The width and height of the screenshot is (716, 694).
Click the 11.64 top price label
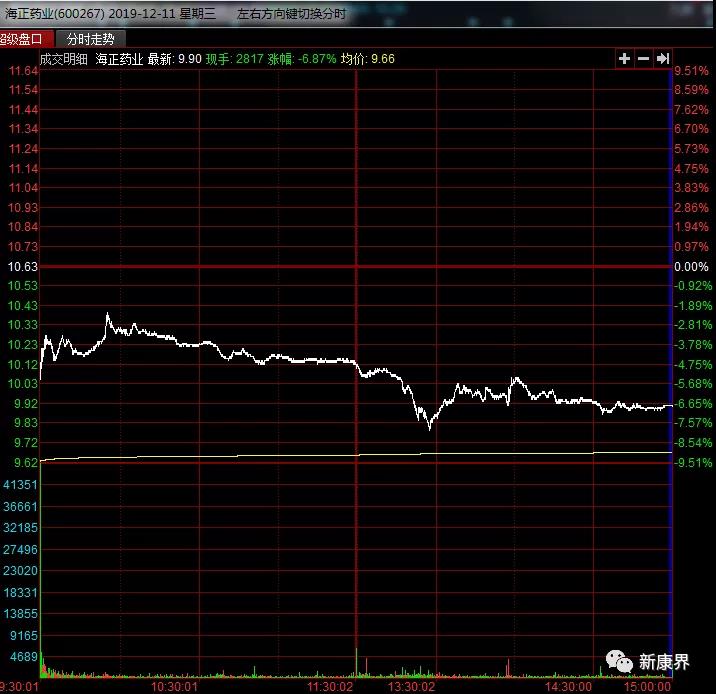(23, 71)
